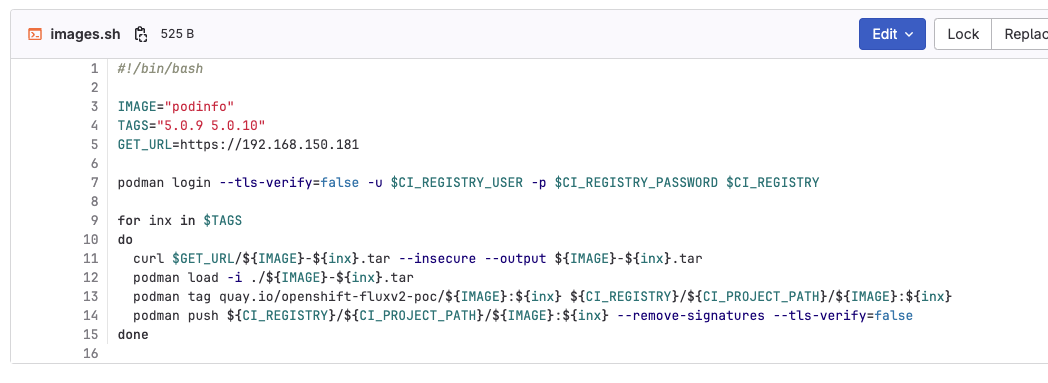
Task: Click line number 15 done line
Action: coord(91,334)
